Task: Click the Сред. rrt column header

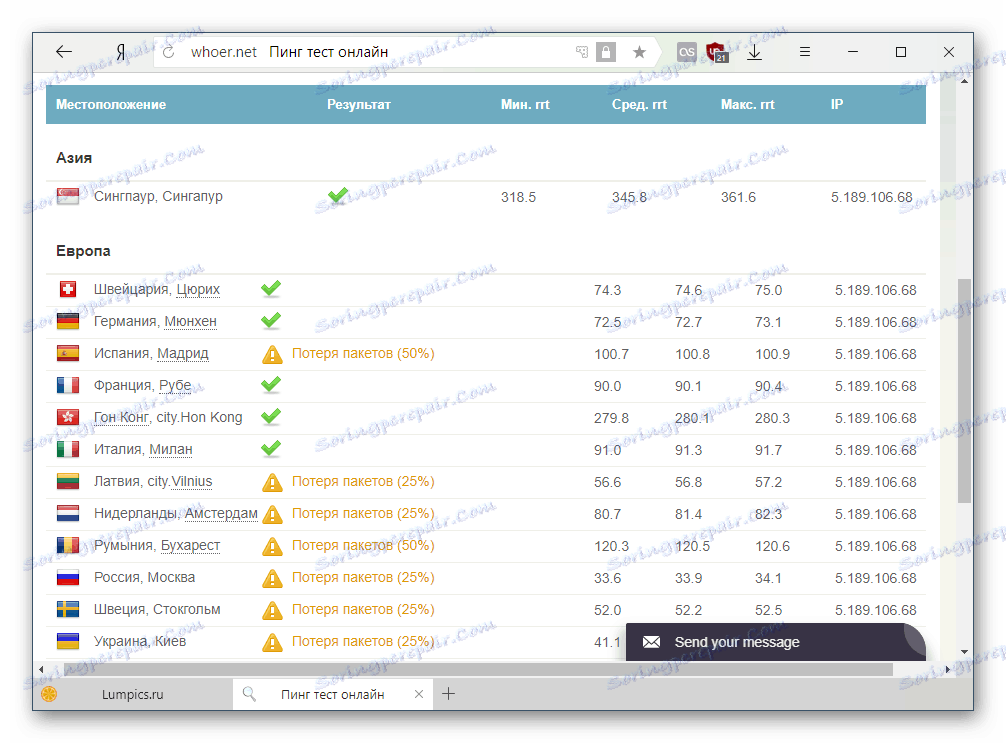Action: tap(639, 105)
